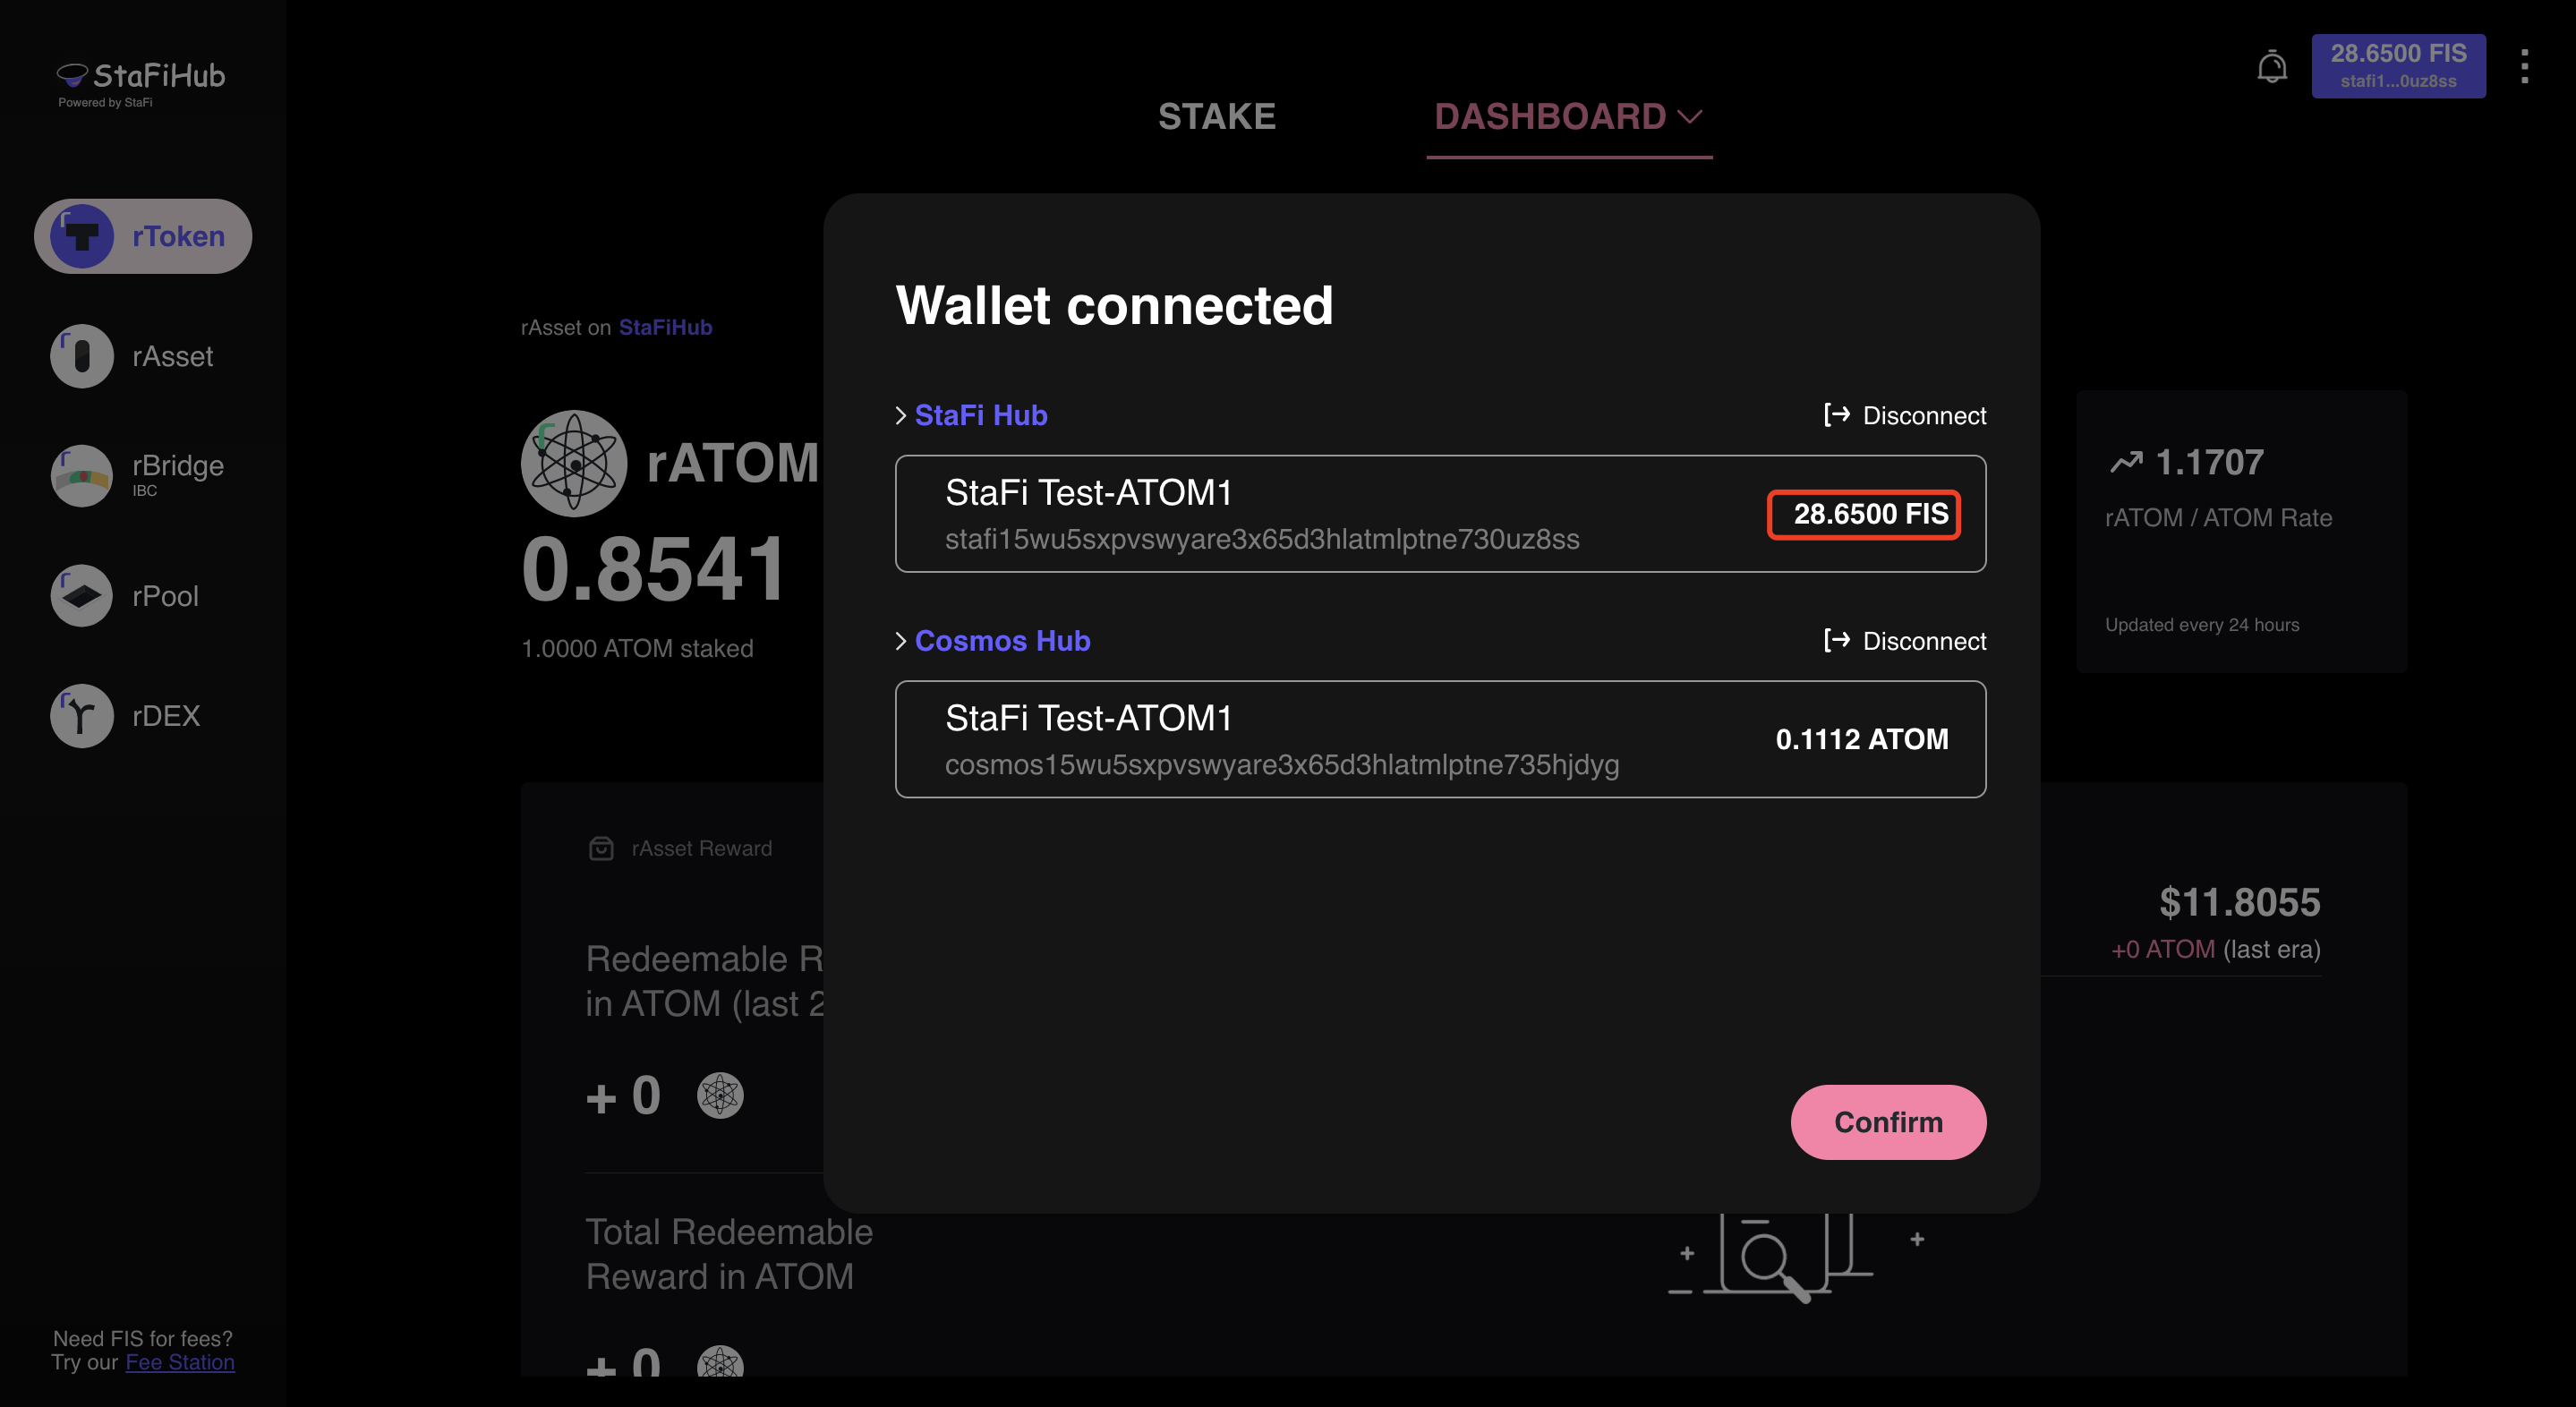Open the rPool sidebar icon
Viewport: 2576px width, 1407px height.
82,596
